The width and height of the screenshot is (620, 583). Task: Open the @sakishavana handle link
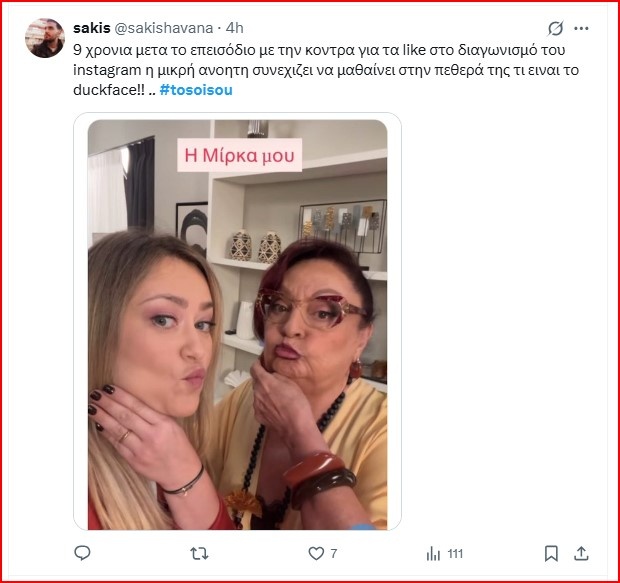click(164, 28)
